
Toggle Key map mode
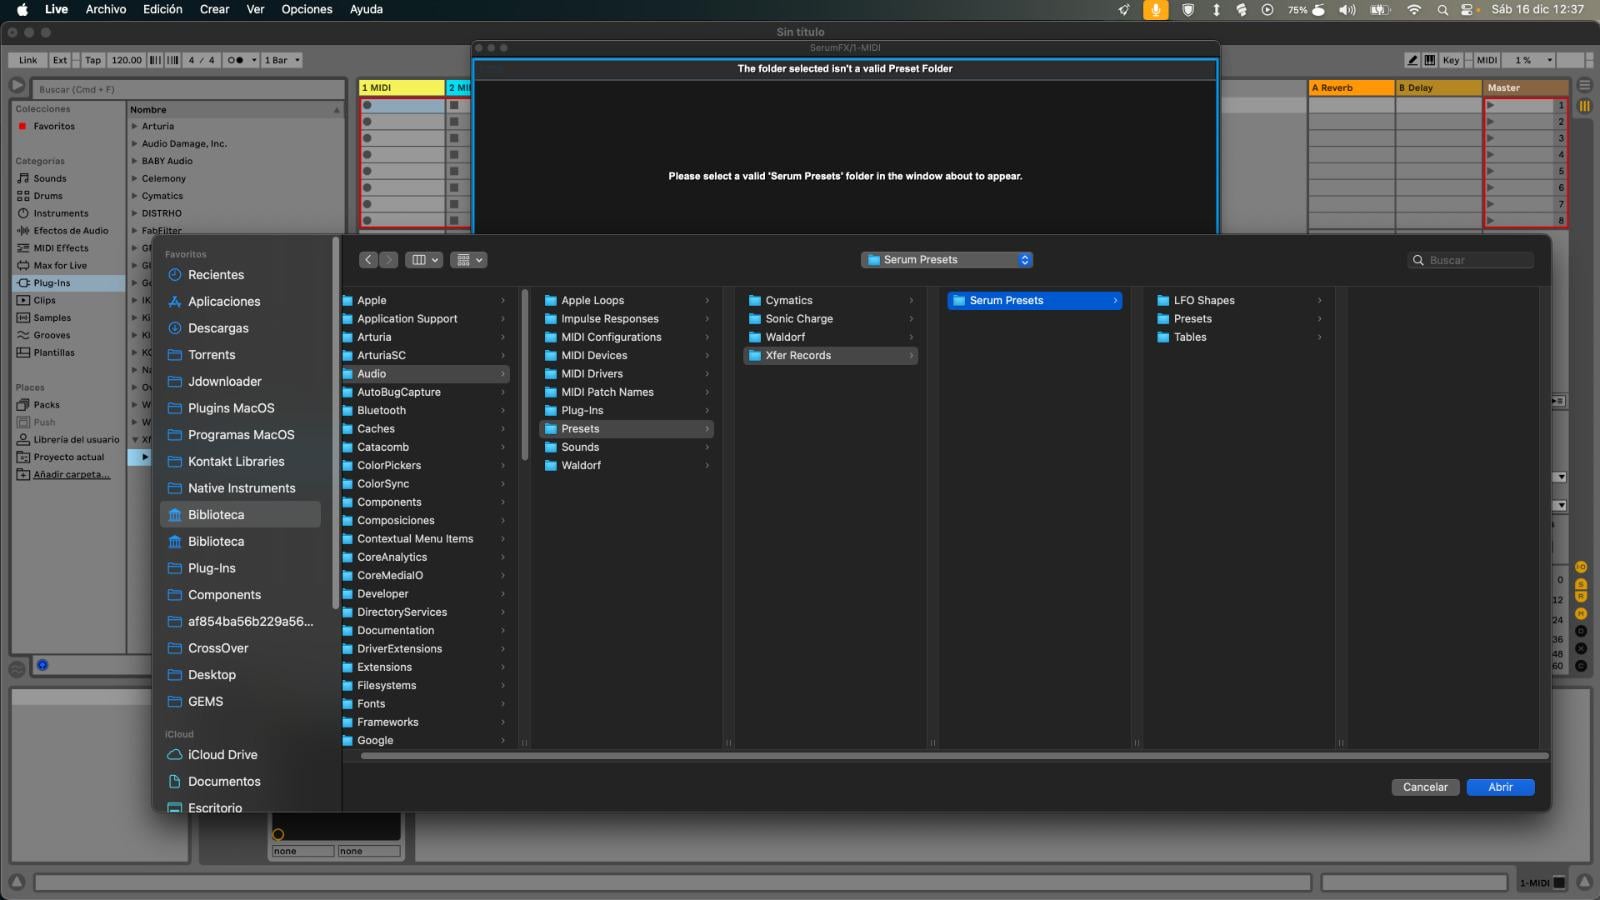pyautogui.click(x=1451, y=60)
